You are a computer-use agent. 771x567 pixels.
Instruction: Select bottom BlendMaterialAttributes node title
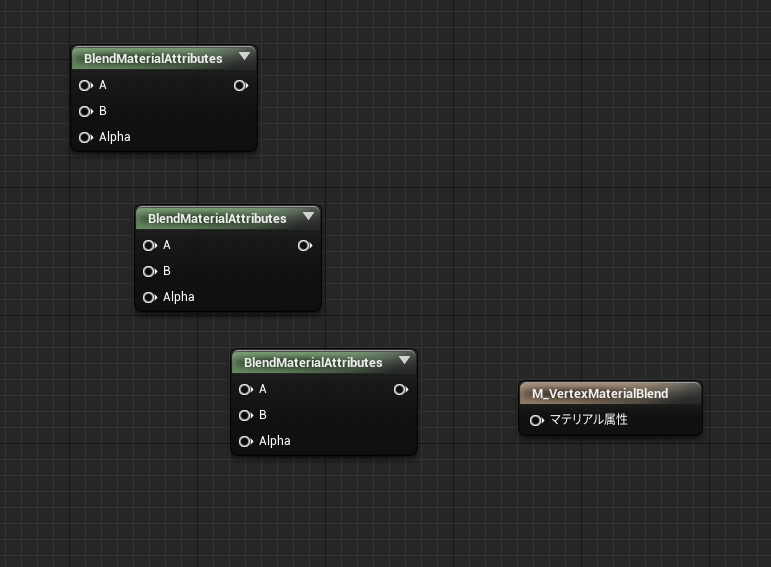(x=313, y=362)
